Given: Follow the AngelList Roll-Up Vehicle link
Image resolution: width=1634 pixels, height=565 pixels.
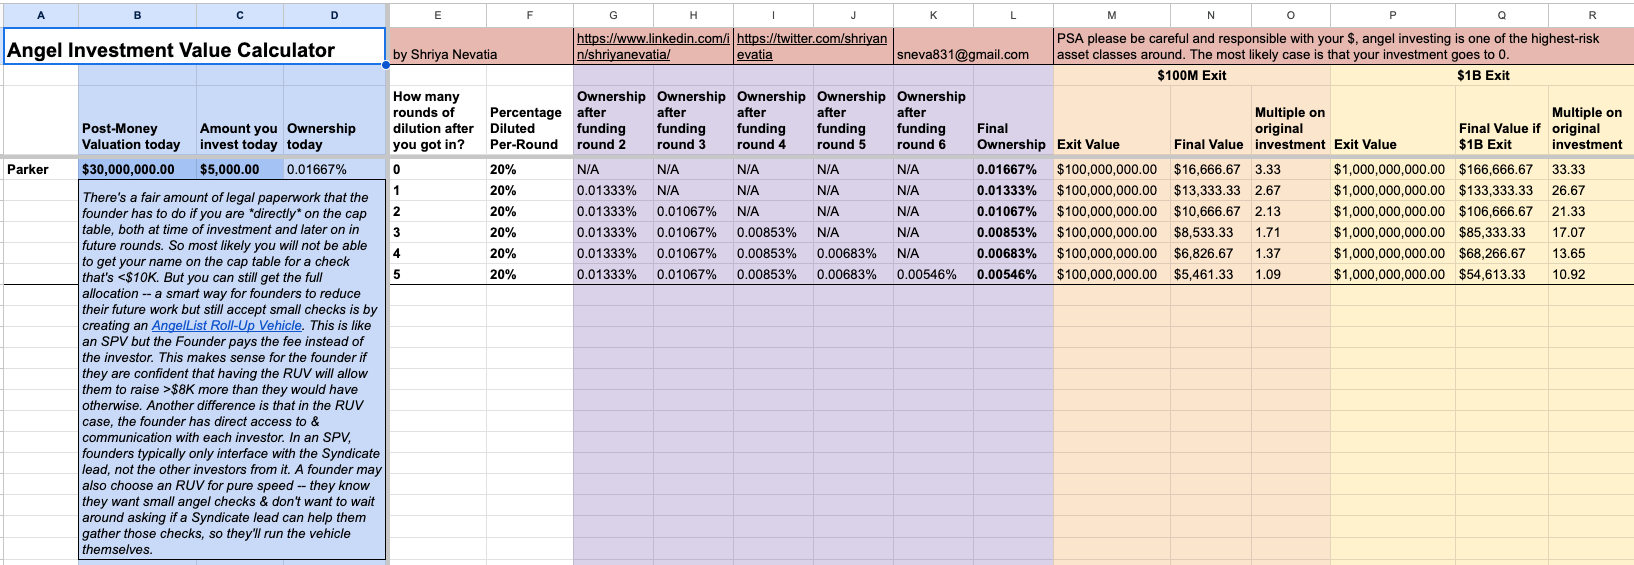Looking at the screenshot, I should [x=226, y=325].
